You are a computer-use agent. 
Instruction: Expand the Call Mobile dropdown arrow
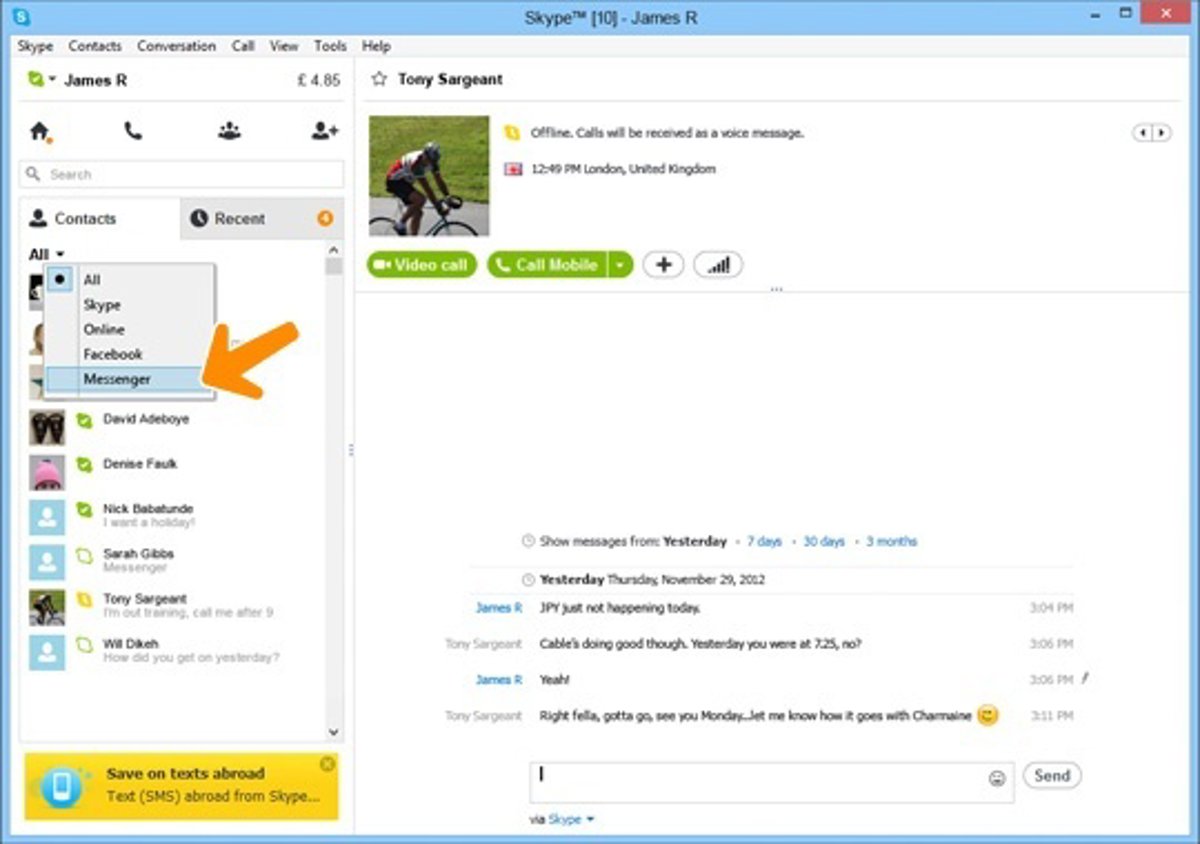pyautogui.click(x=620, y=265)
